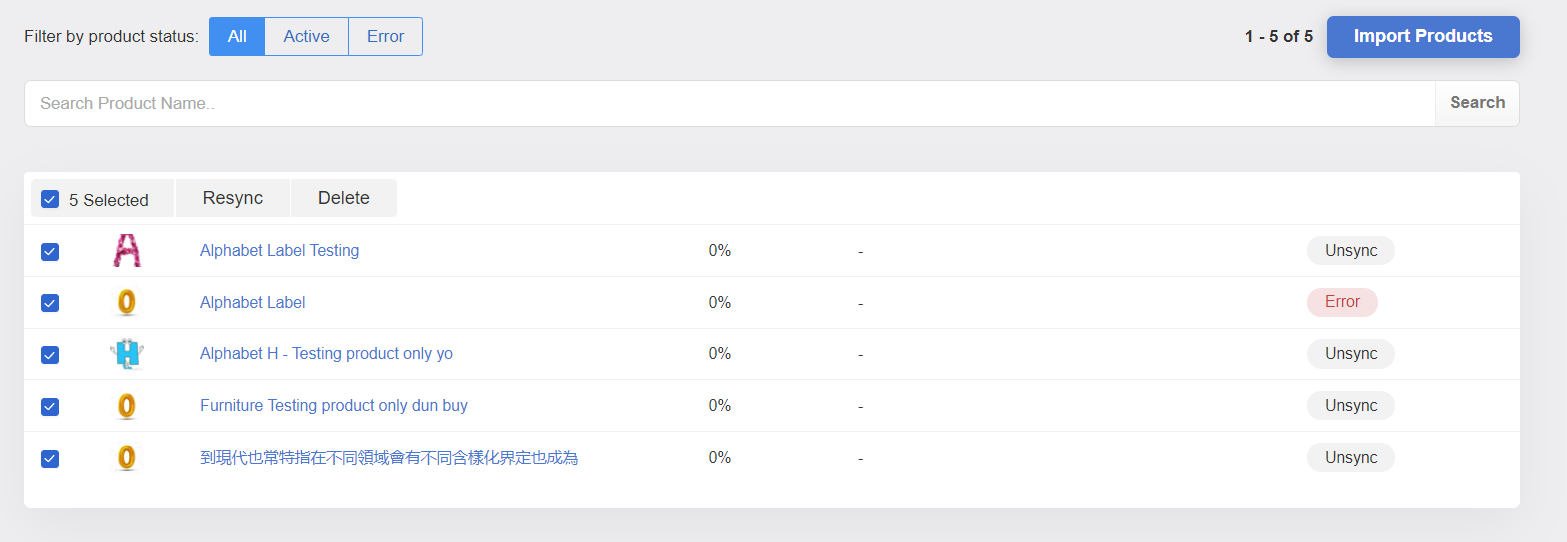Open the Alphabet H - Testing product link

click(x=326, y=354)
